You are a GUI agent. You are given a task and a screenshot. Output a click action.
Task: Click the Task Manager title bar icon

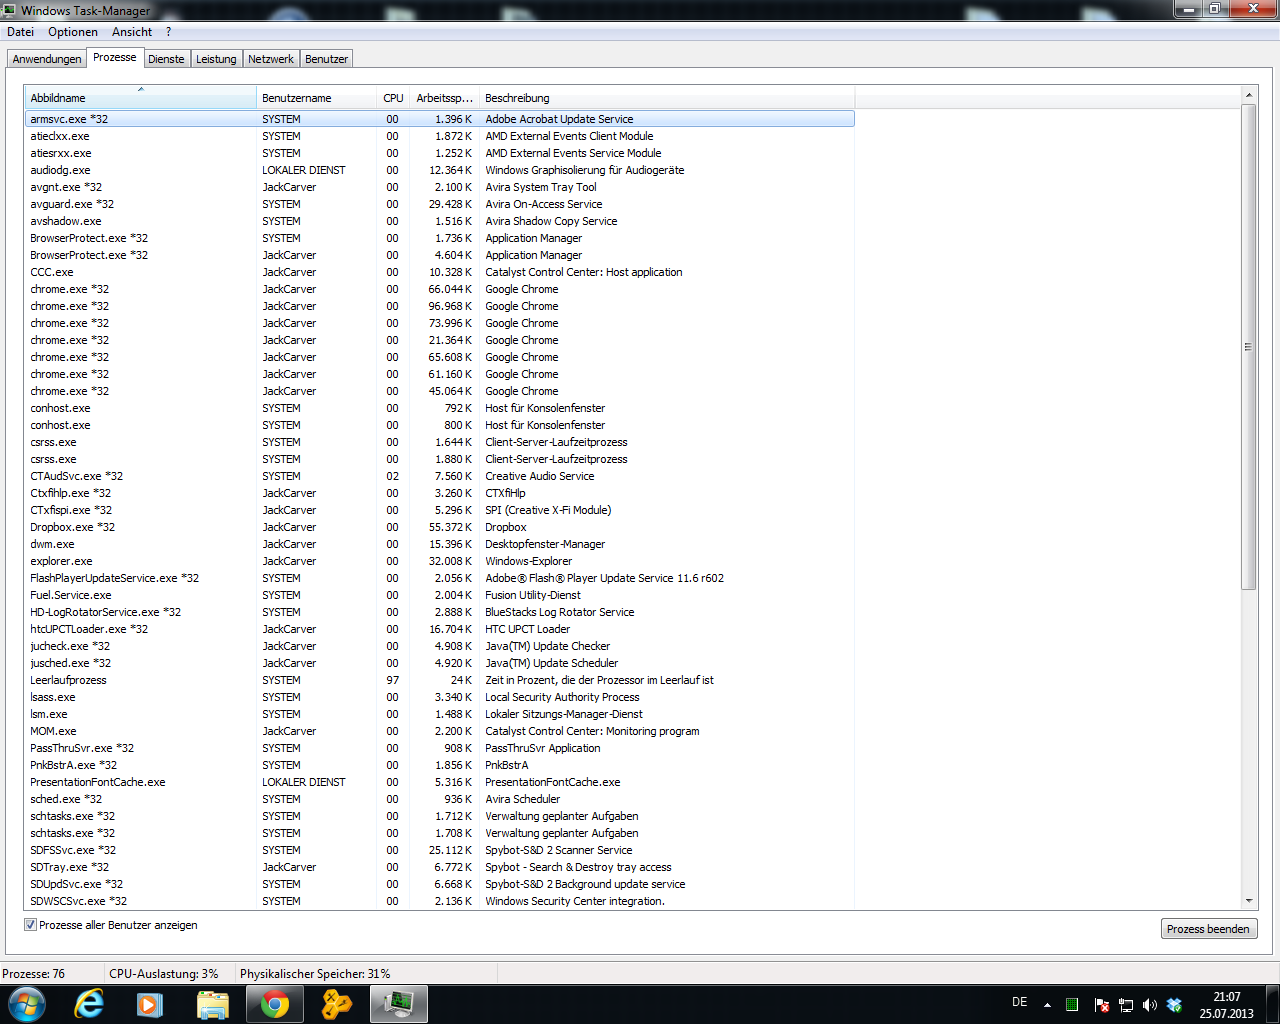point(10,10)
